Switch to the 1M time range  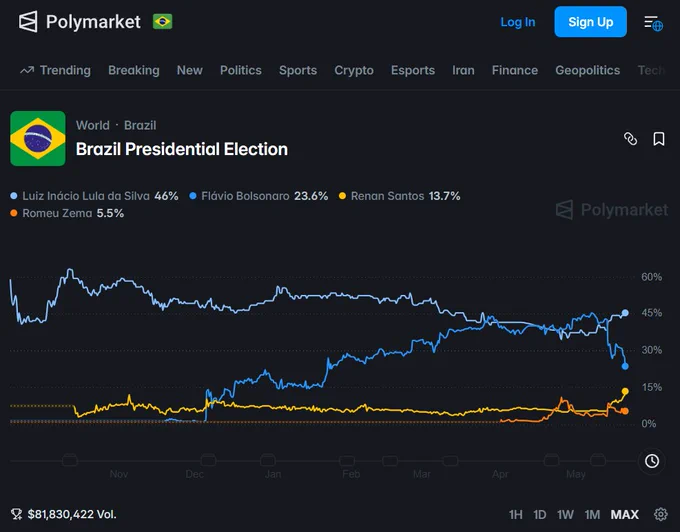[x=592, y=515]
